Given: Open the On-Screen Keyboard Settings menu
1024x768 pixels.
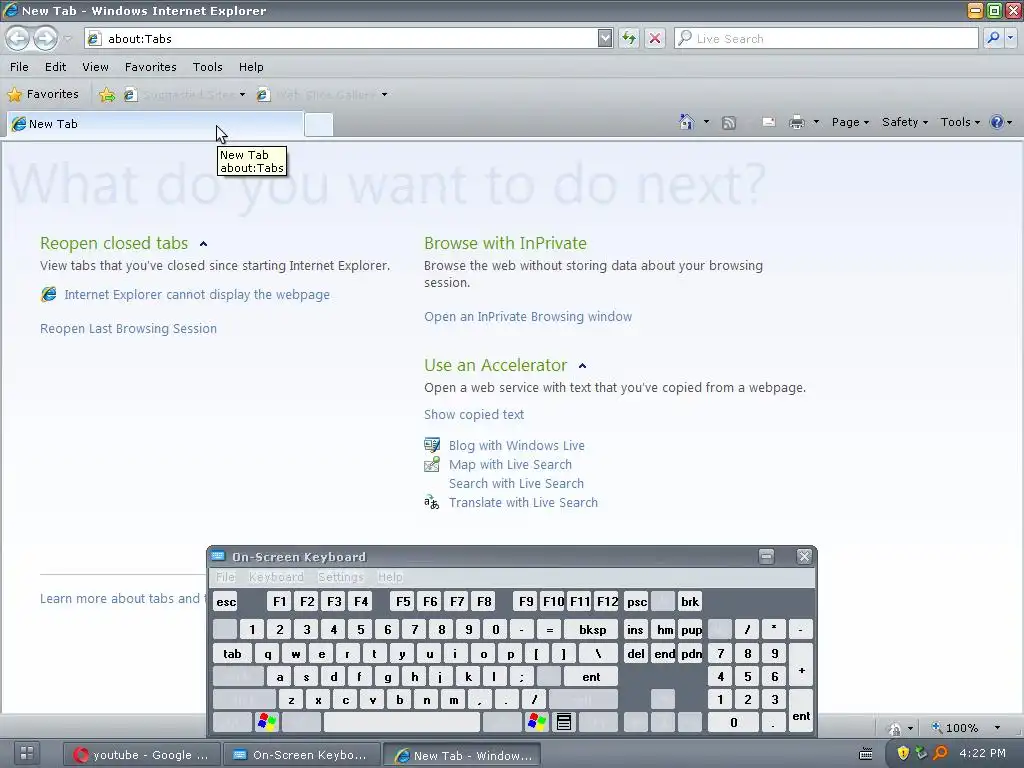Looking at the screenshot, I should point(340,577).
